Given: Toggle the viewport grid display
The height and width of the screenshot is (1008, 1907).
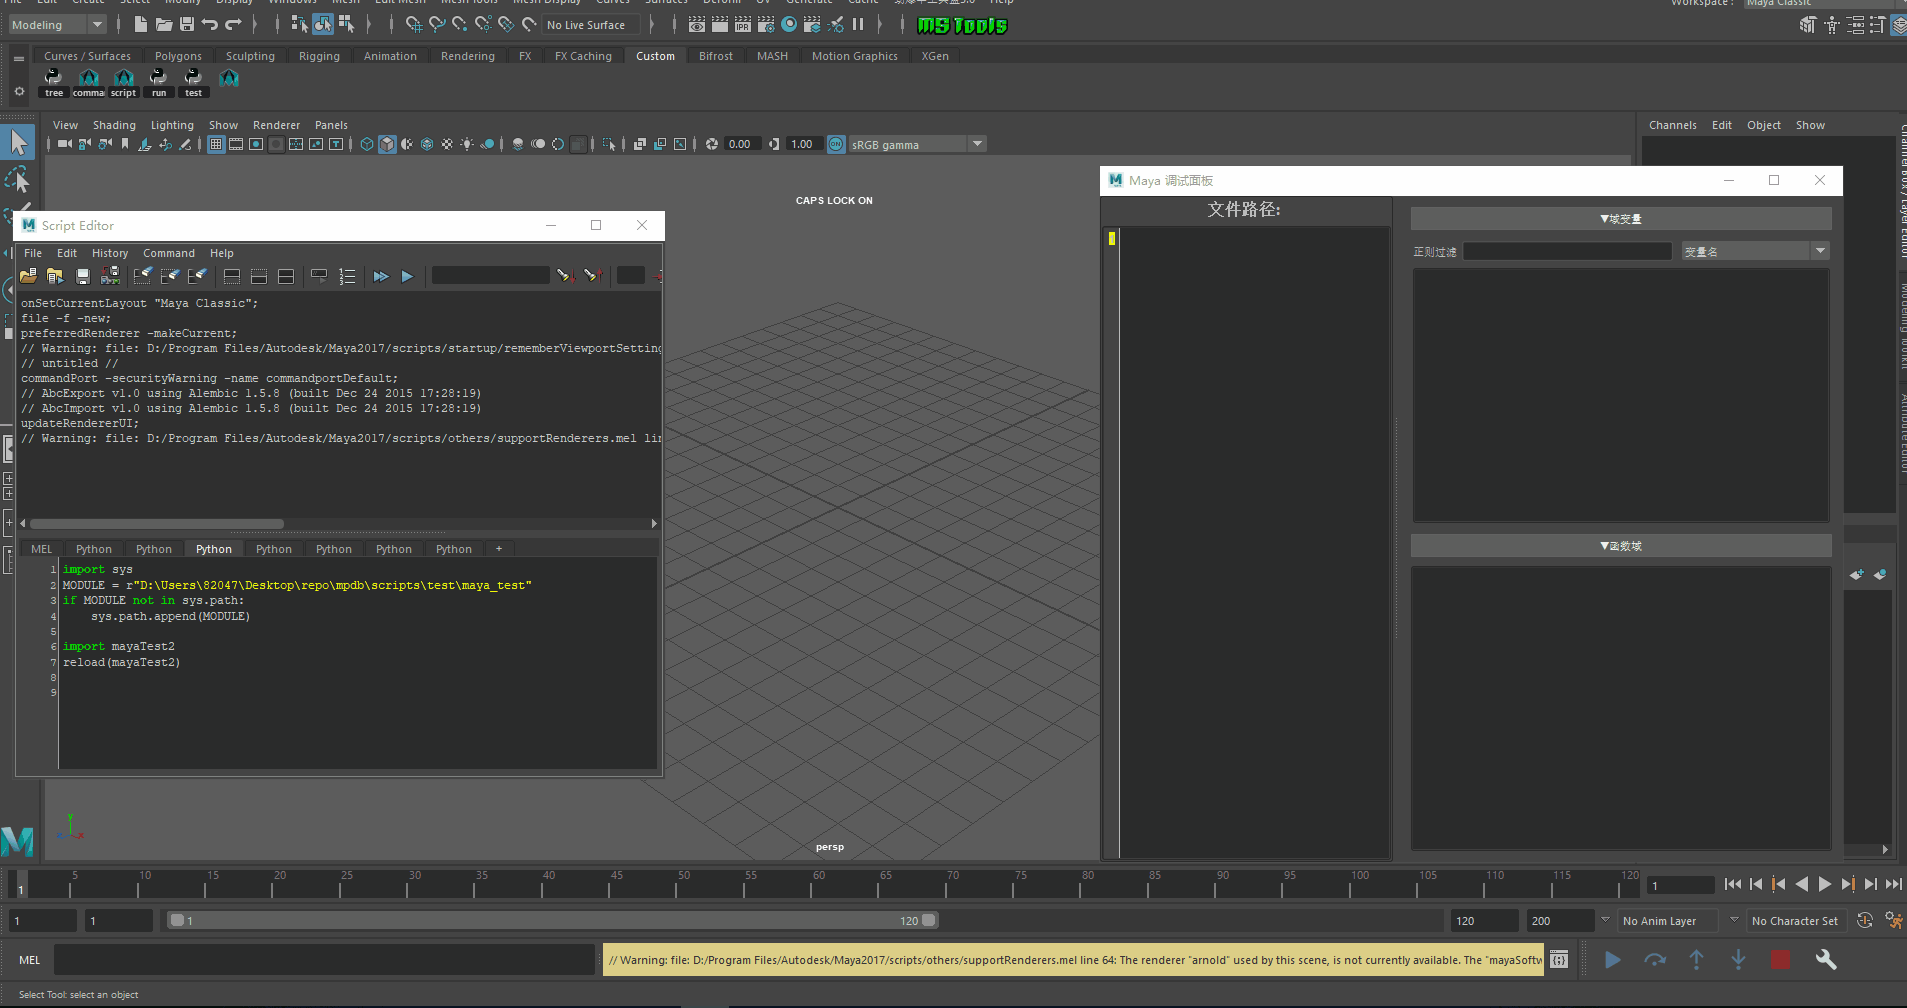Looking at the screenshot, I should click(216, 144).
